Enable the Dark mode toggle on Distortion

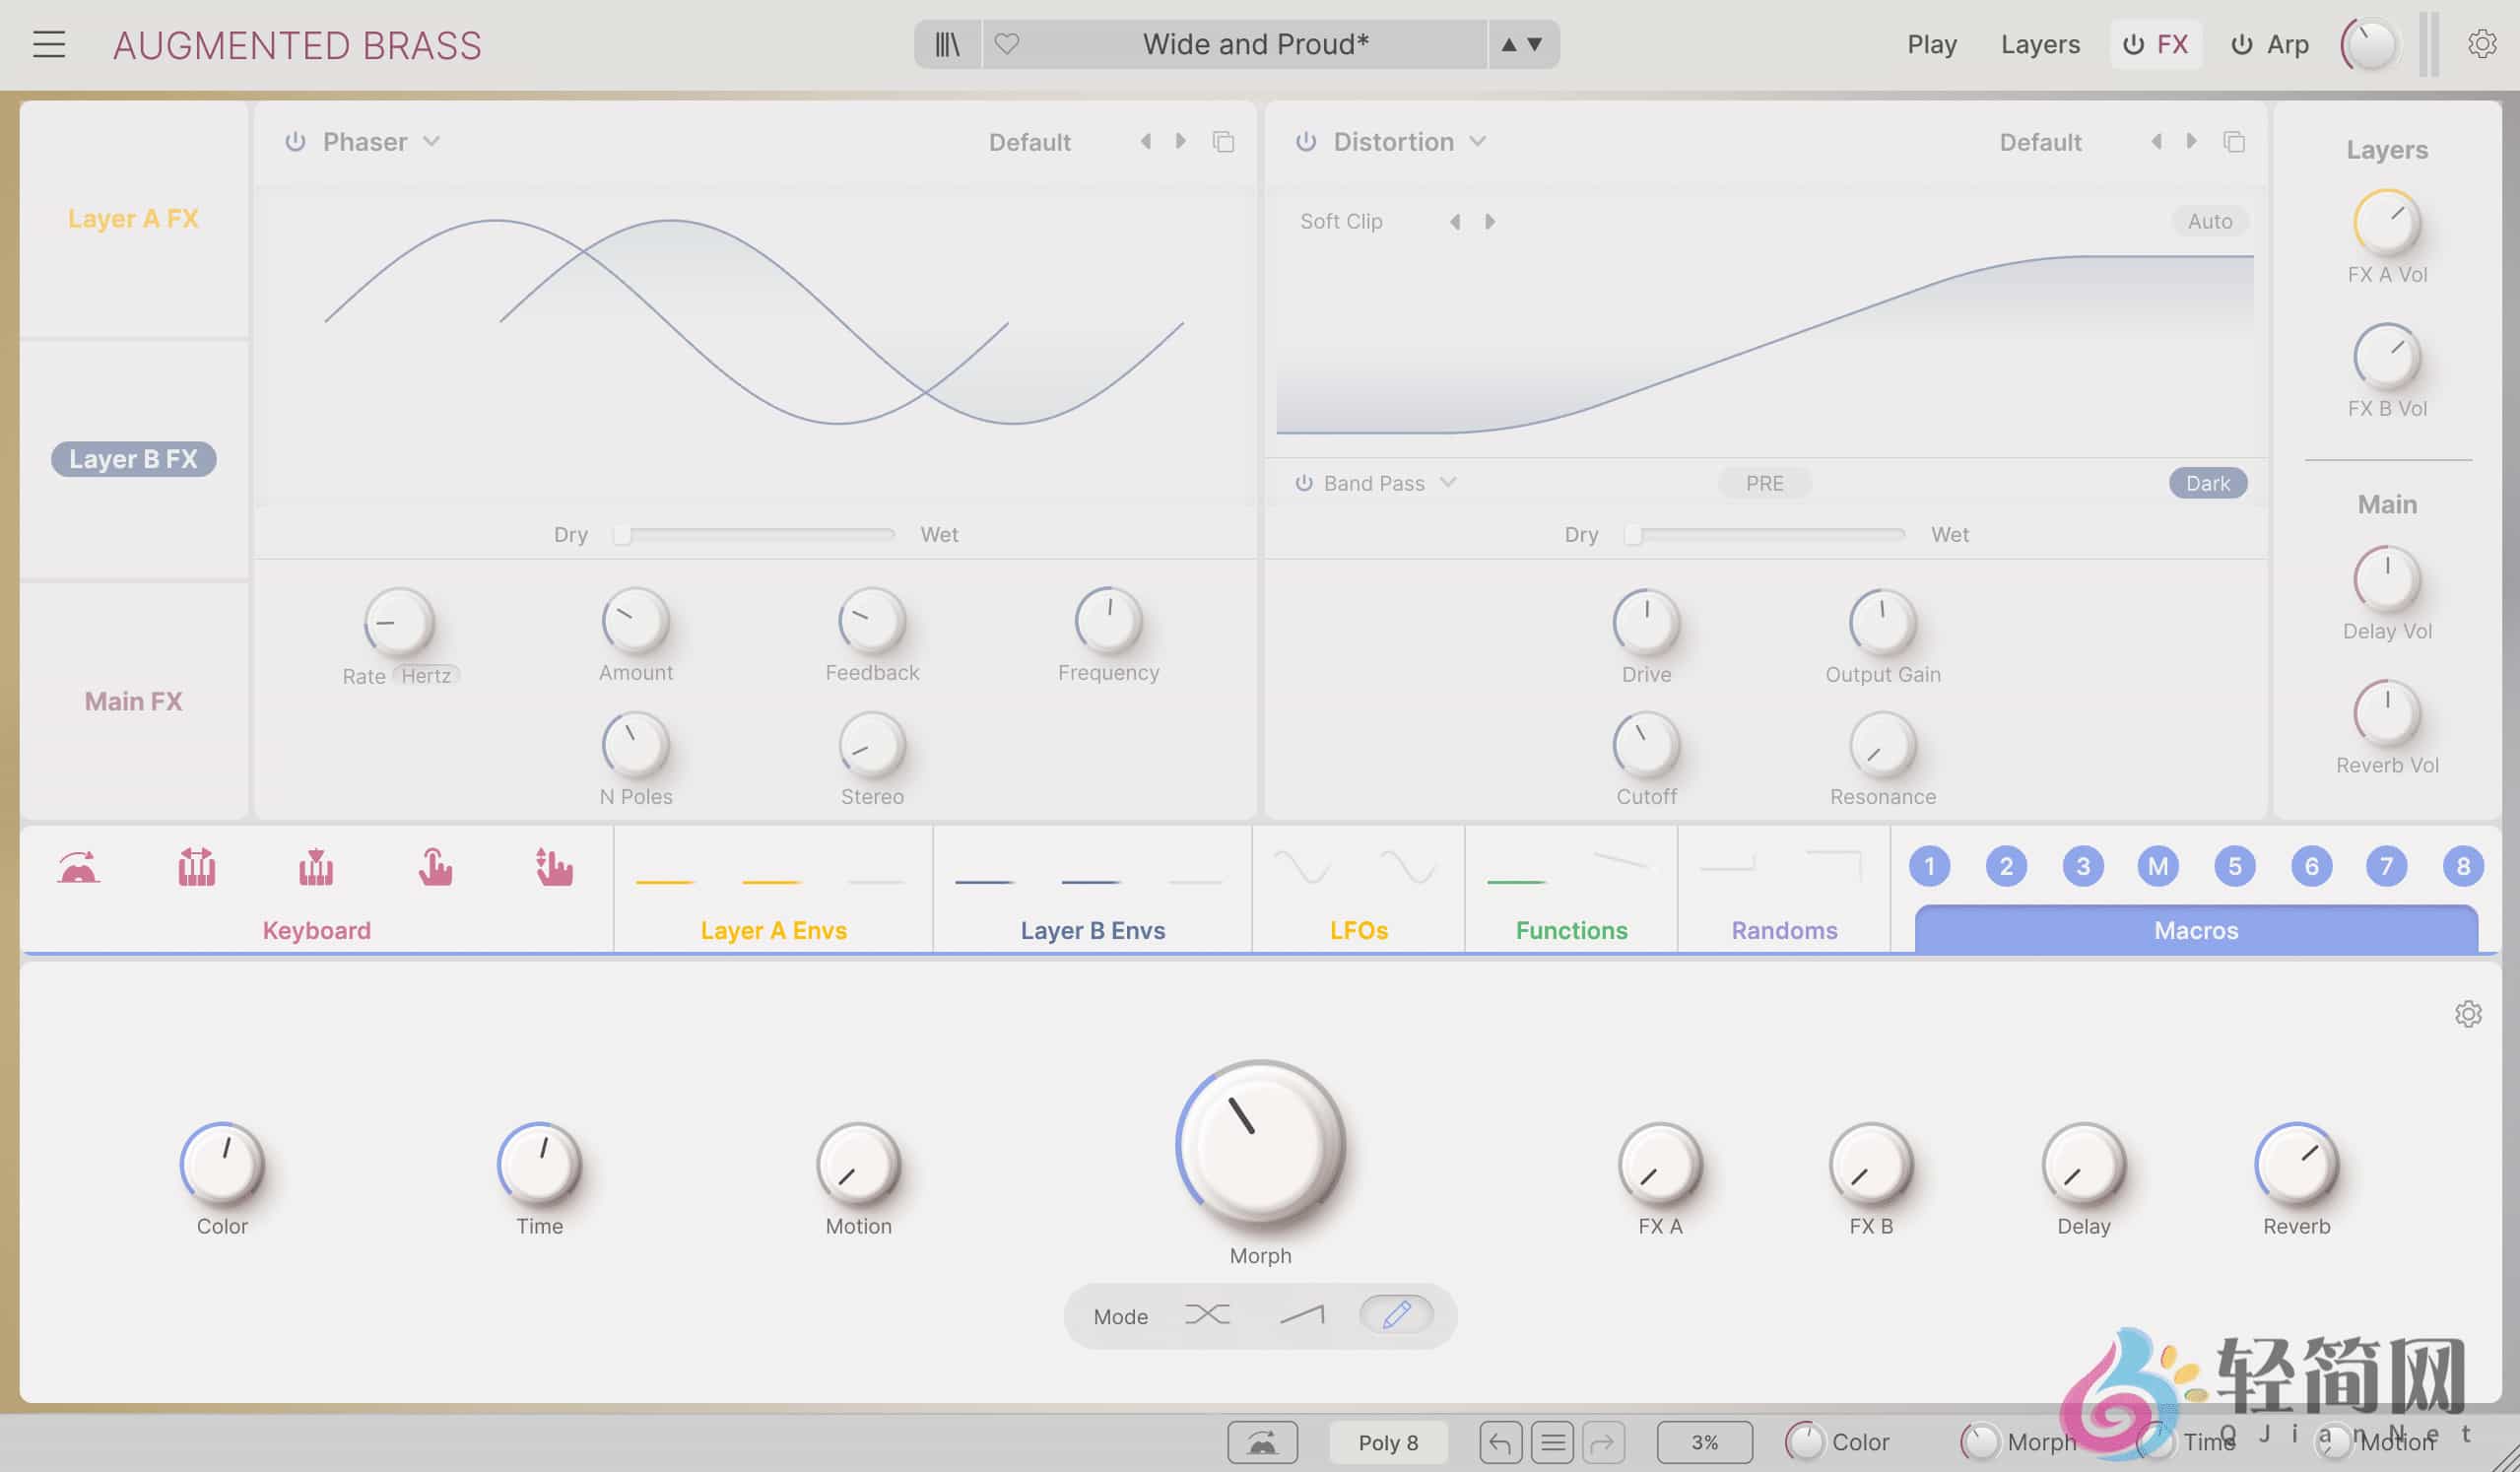2207,483
